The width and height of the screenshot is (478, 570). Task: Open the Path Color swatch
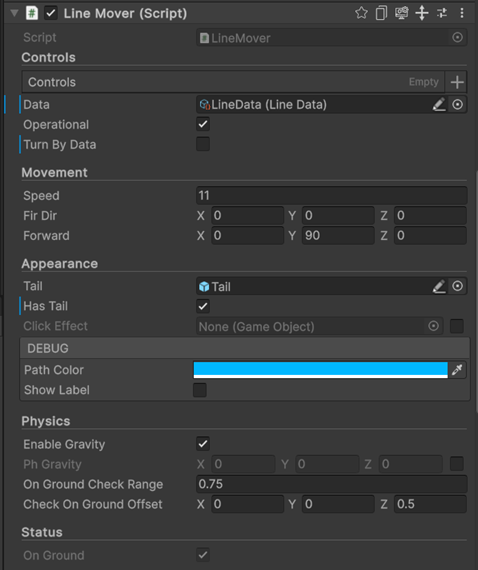coord(320,370)
